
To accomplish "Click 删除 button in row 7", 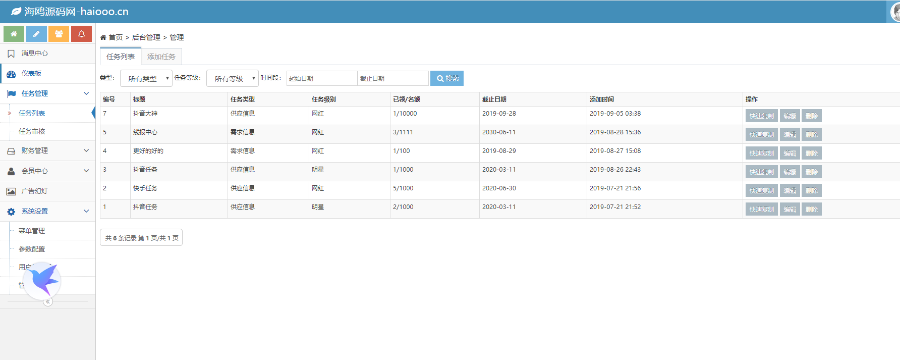I will click(x=812, y=115).
